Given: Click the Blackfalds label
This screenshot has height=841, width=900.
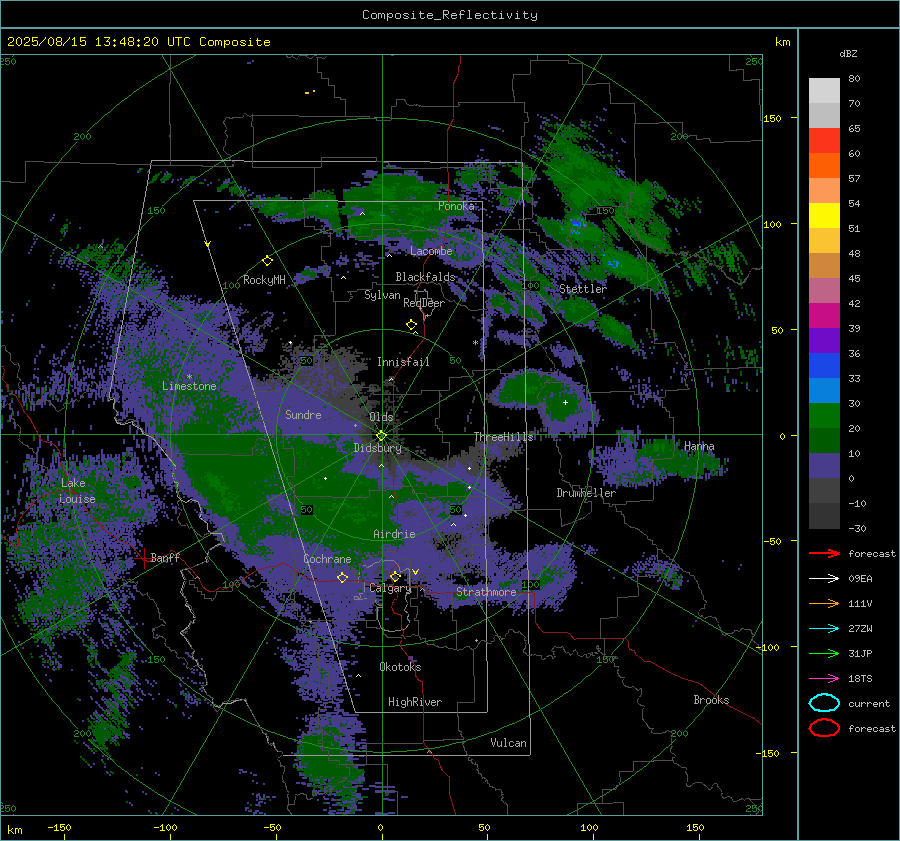Looking at the screenshot, I should coord(425,277).
